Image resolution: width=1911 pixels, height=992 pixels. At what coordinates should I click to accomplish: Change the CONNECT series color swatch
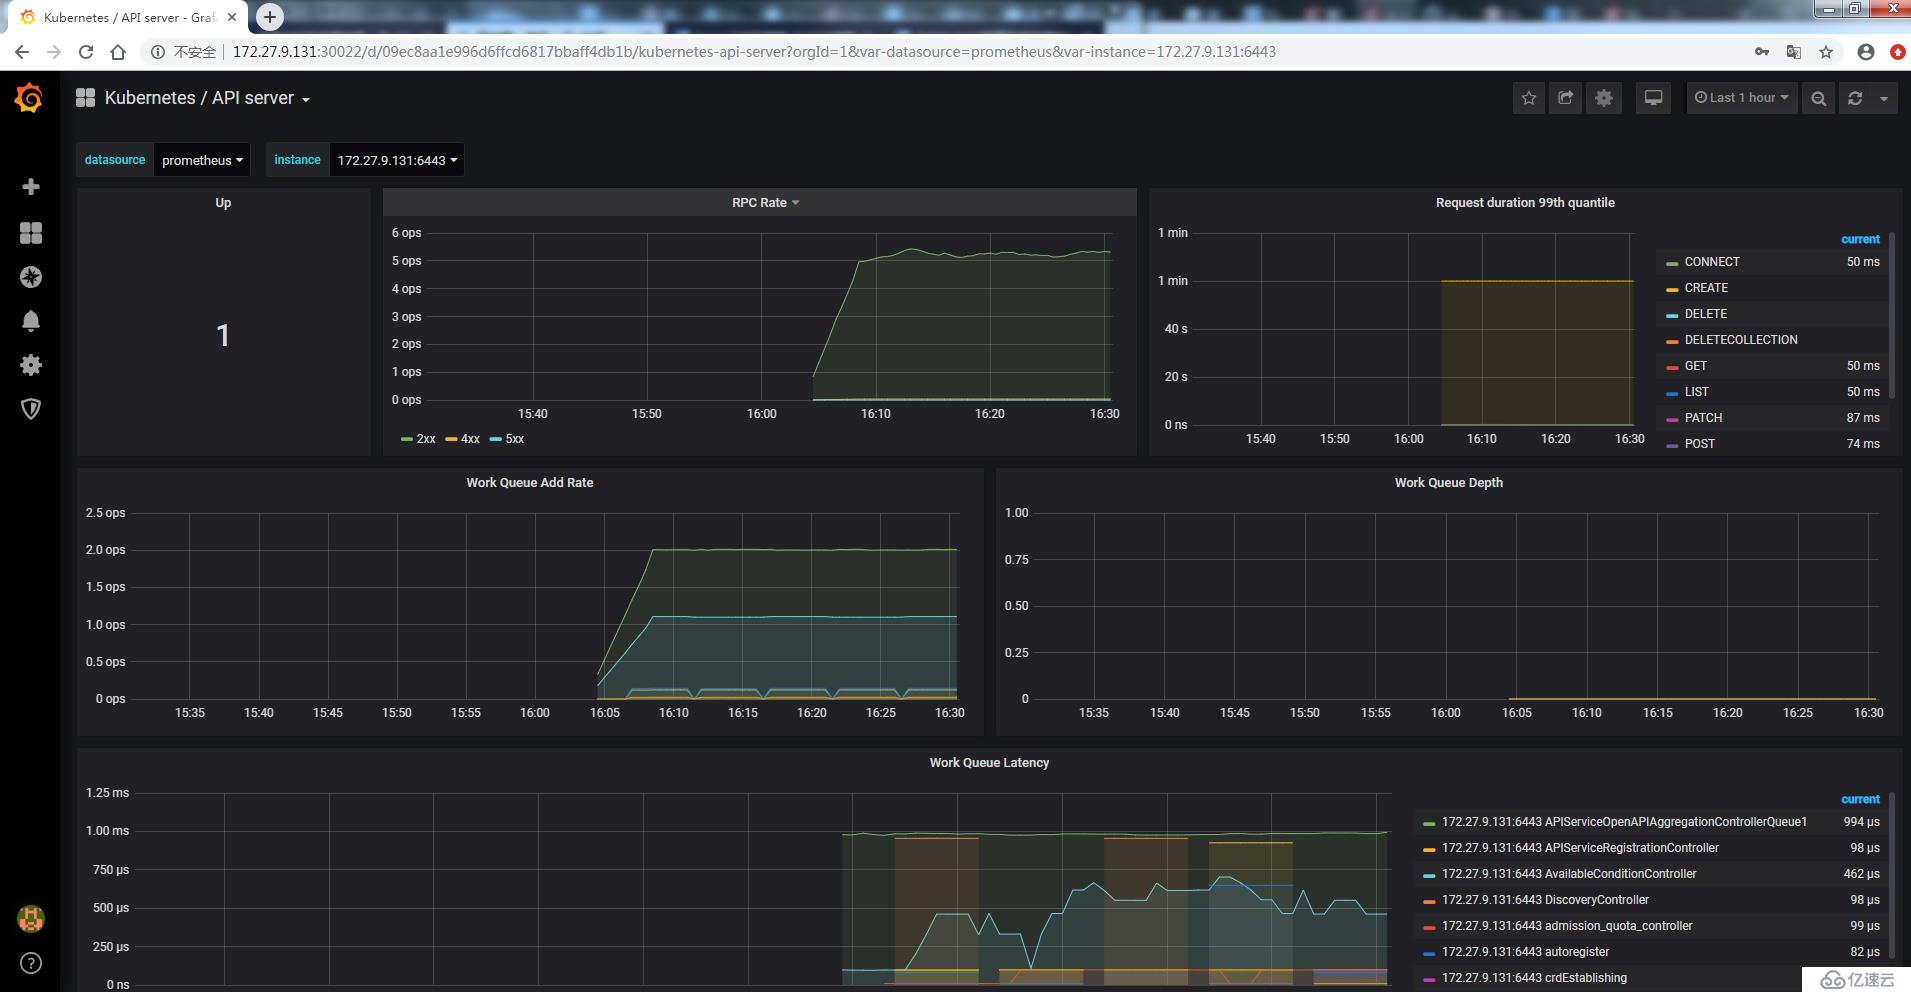point(1672,263)
